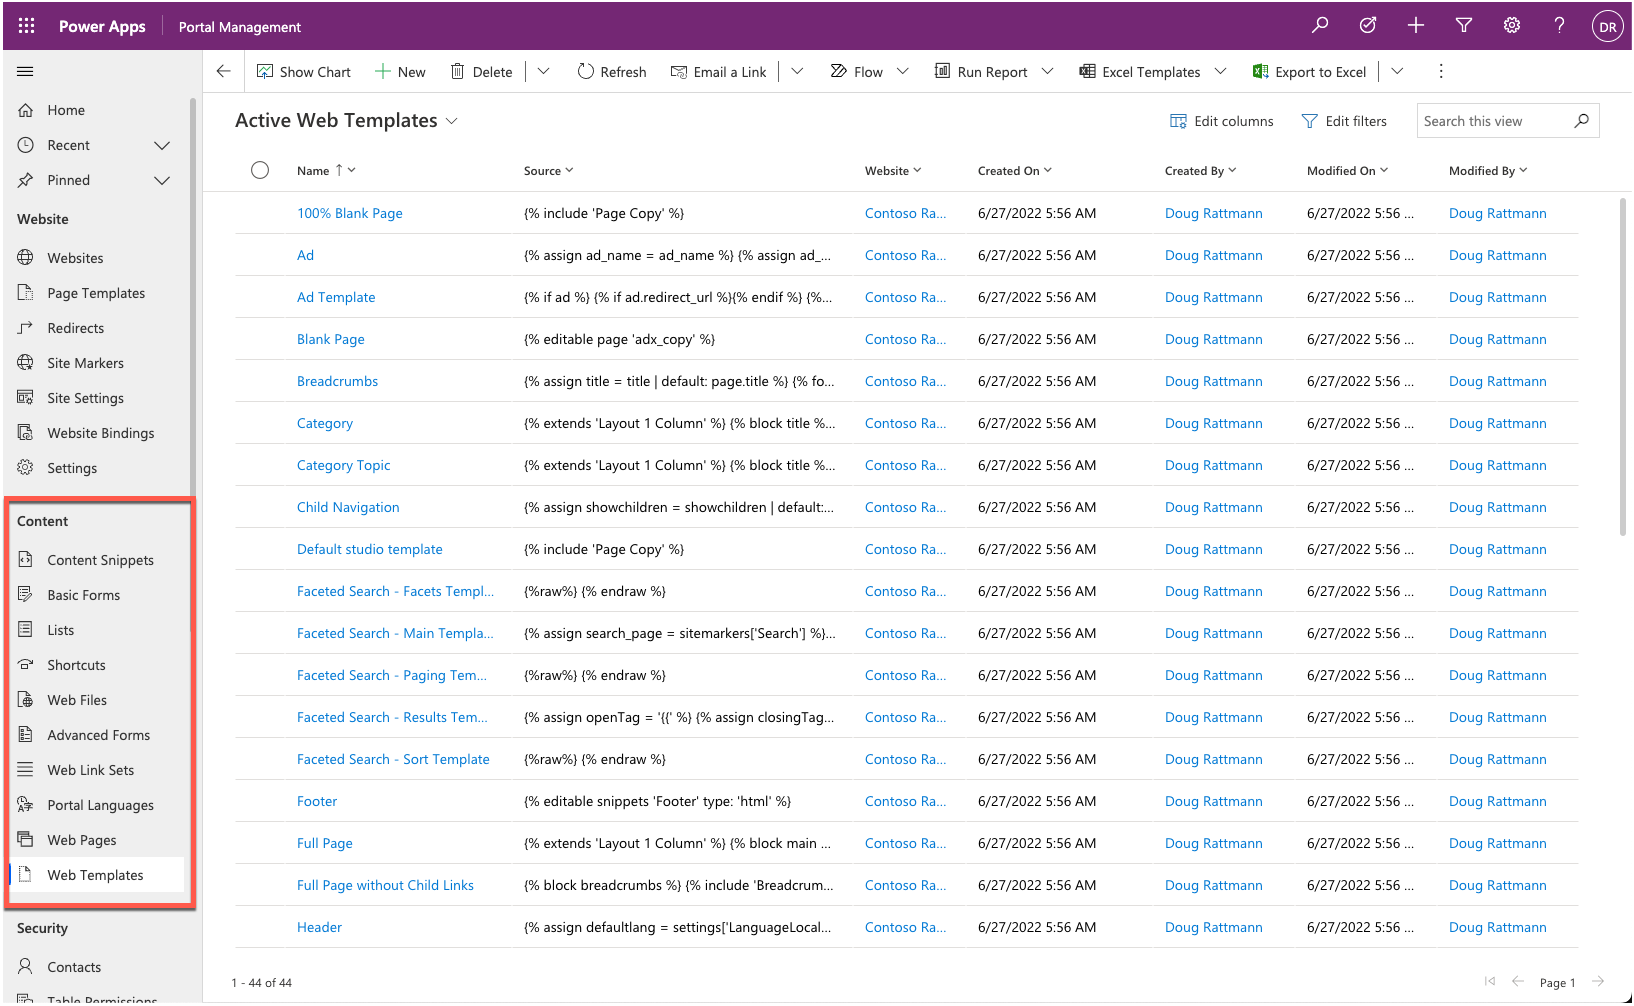This screenshot has width=1634, height=1006.
Task: Click the Show Chart command
Action: (304, 72)
